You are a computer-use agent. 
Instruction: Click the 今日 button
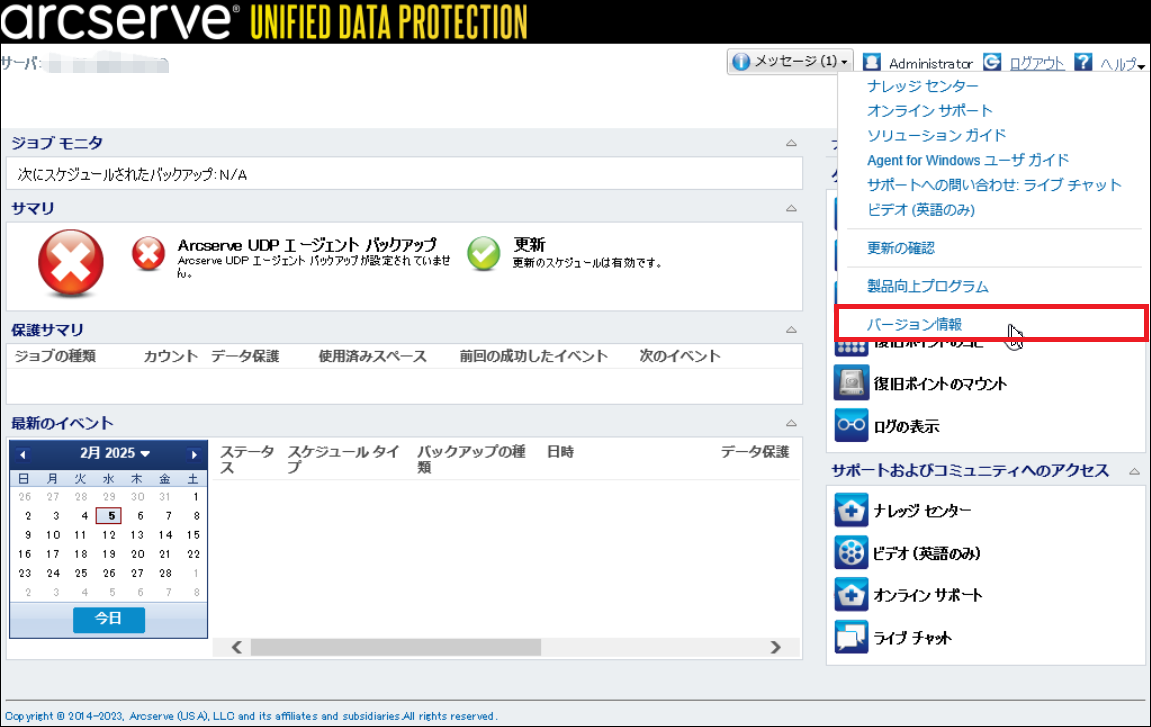[x=109, y=619]
